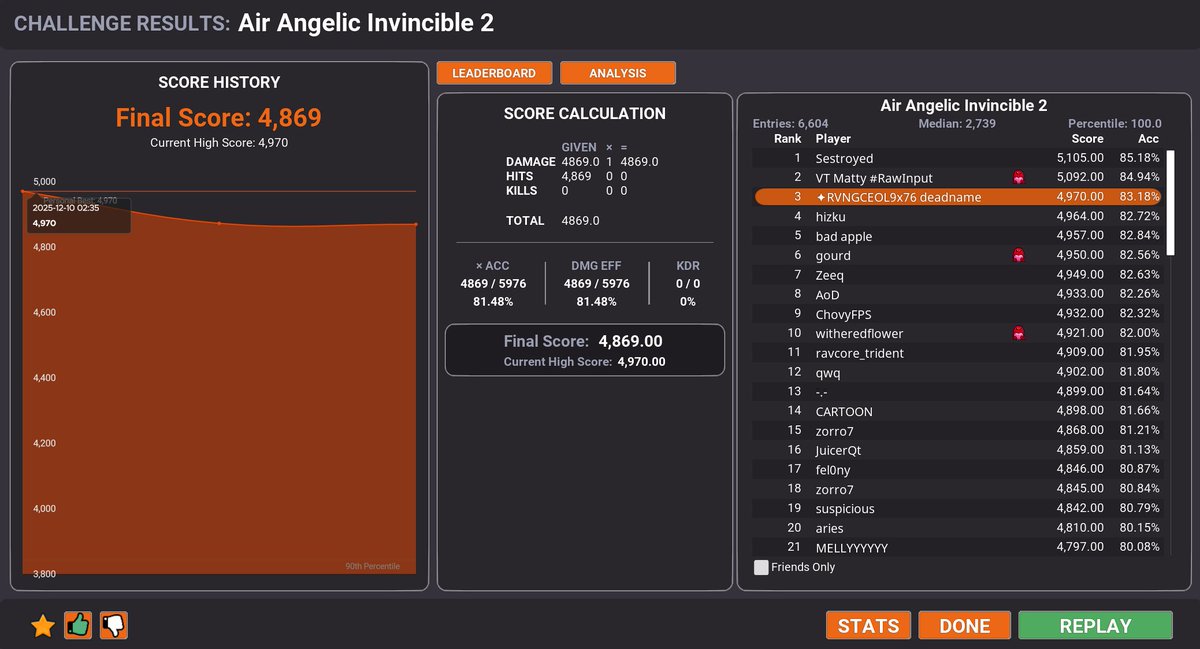Image resolution: width=1200 pixels, height=649 pixels.
Task: Select player bad apple
Action: pos(959,236)
